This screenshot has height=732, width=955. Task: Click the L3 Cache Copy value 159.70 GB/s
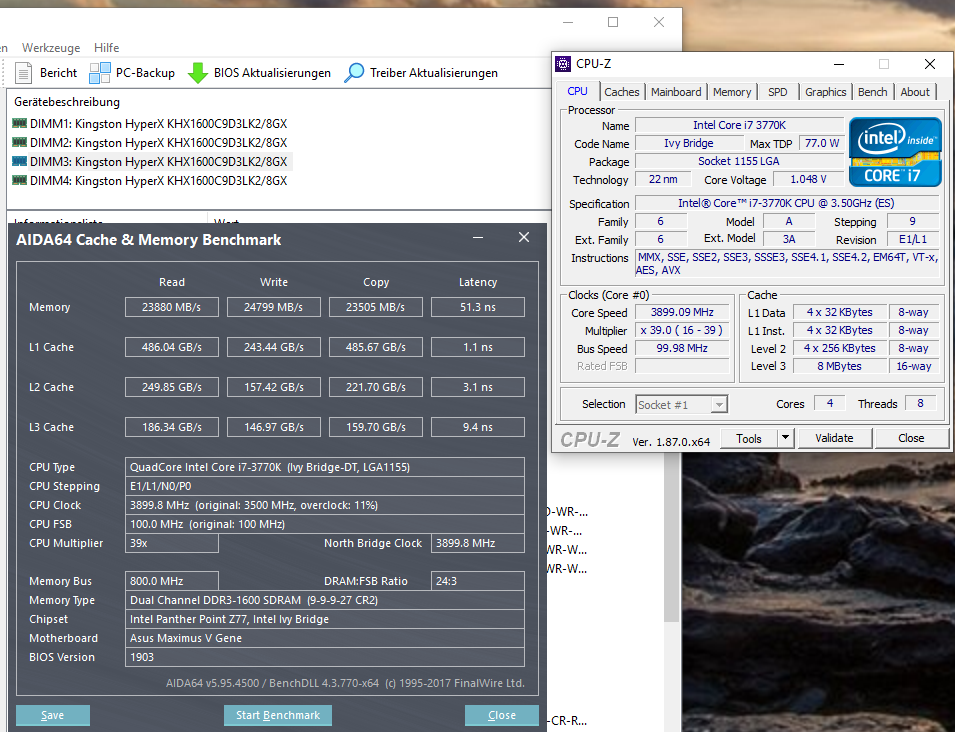coord(376,427)
